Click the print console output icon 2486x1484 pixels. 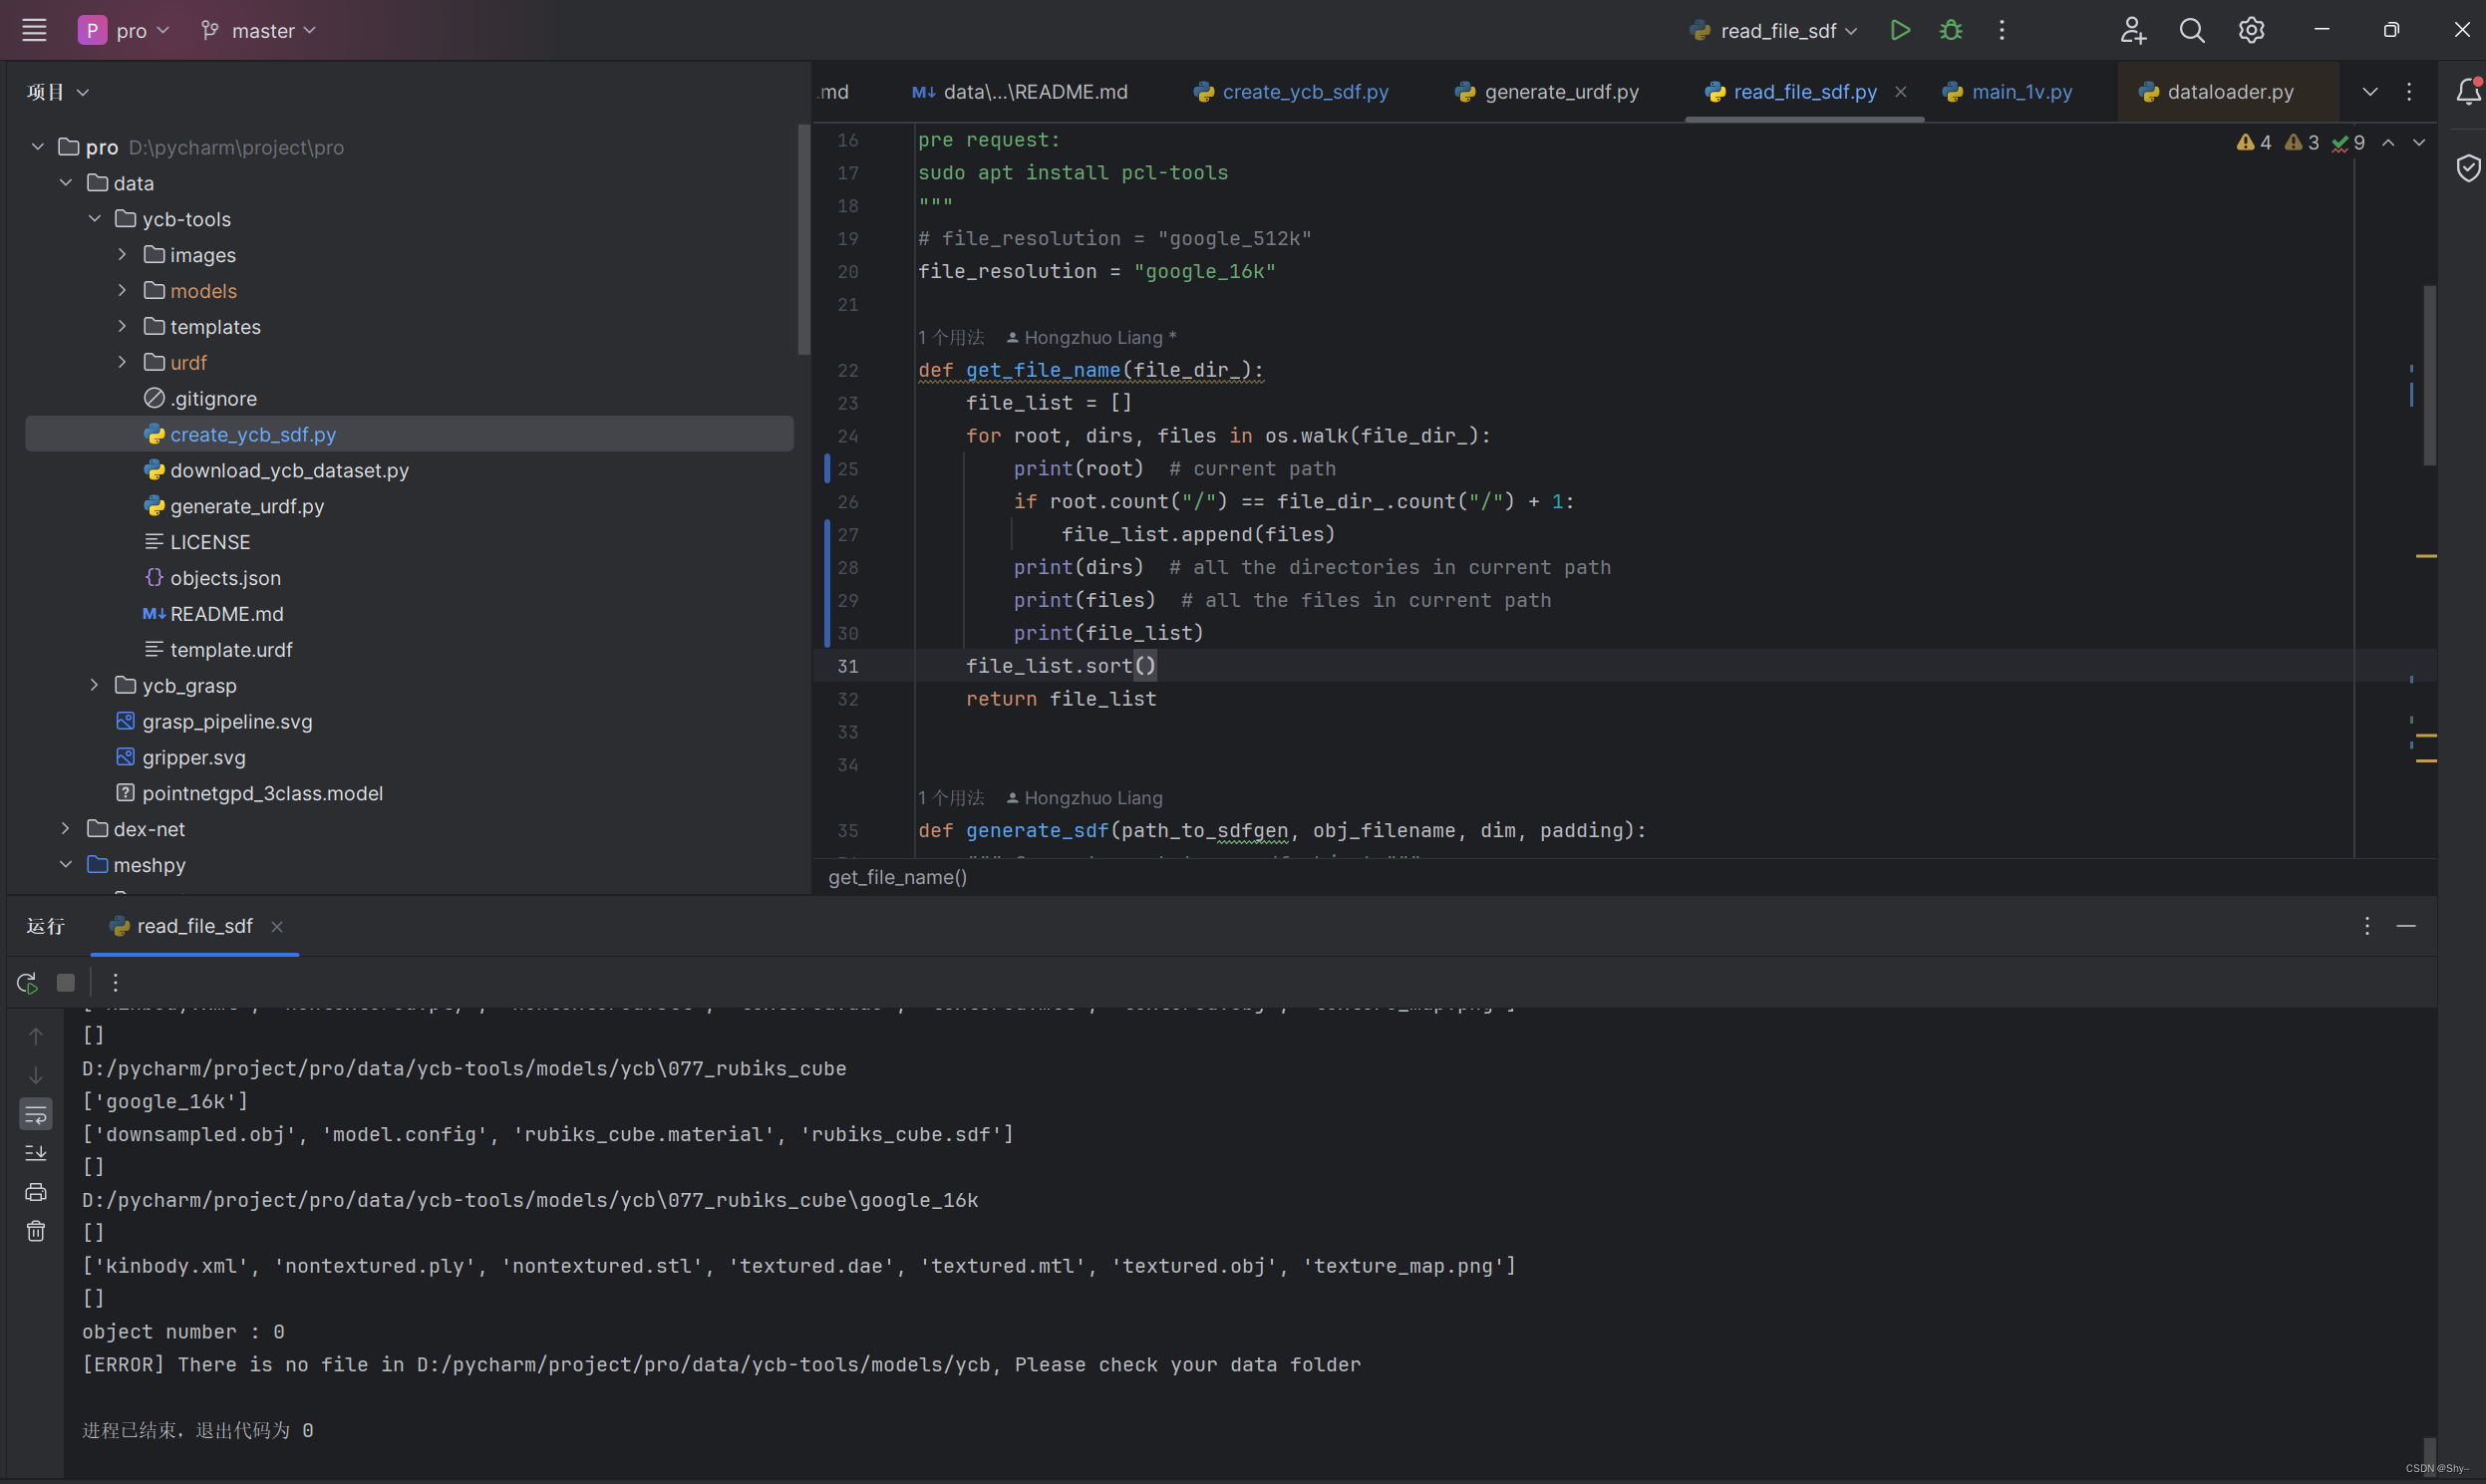(36, 1192)
